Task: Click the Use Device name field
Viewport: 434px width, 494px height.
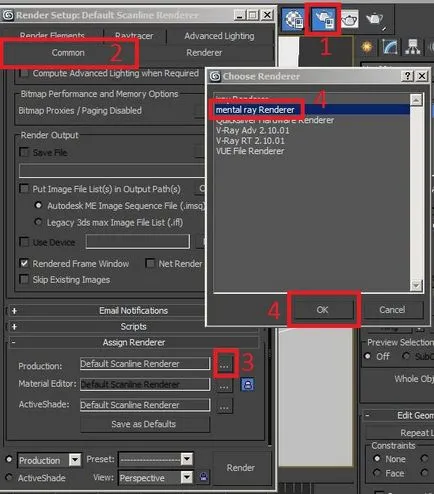Action: 138,242
